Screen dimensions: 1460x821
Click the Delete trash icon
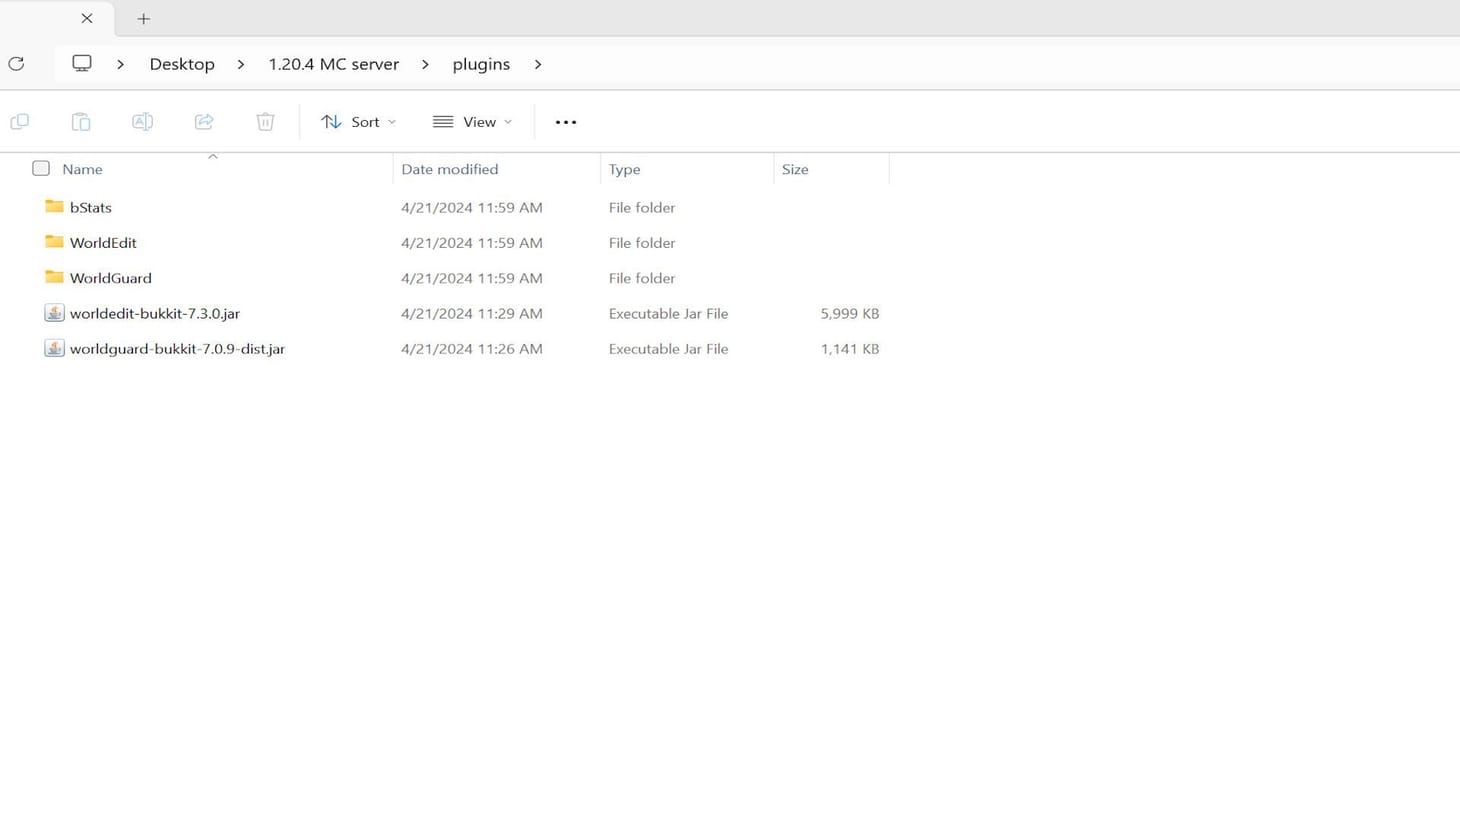point(265,121)
